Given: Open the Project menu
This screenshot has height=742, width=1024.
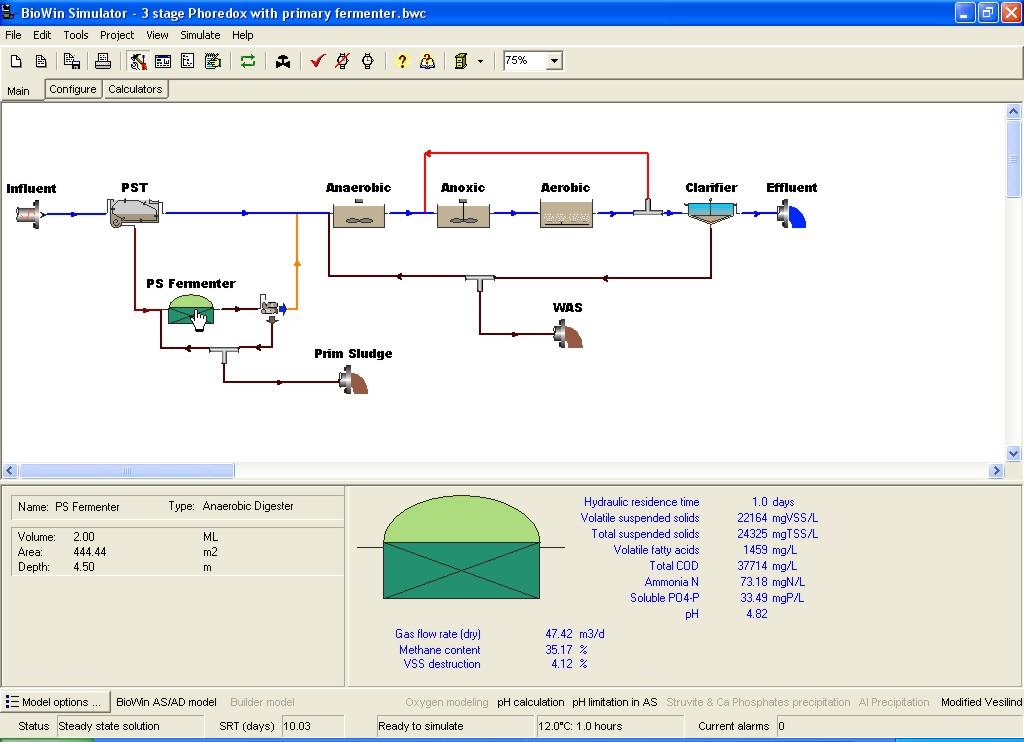Looking at the screenshot, I should (x=117, y=35).
